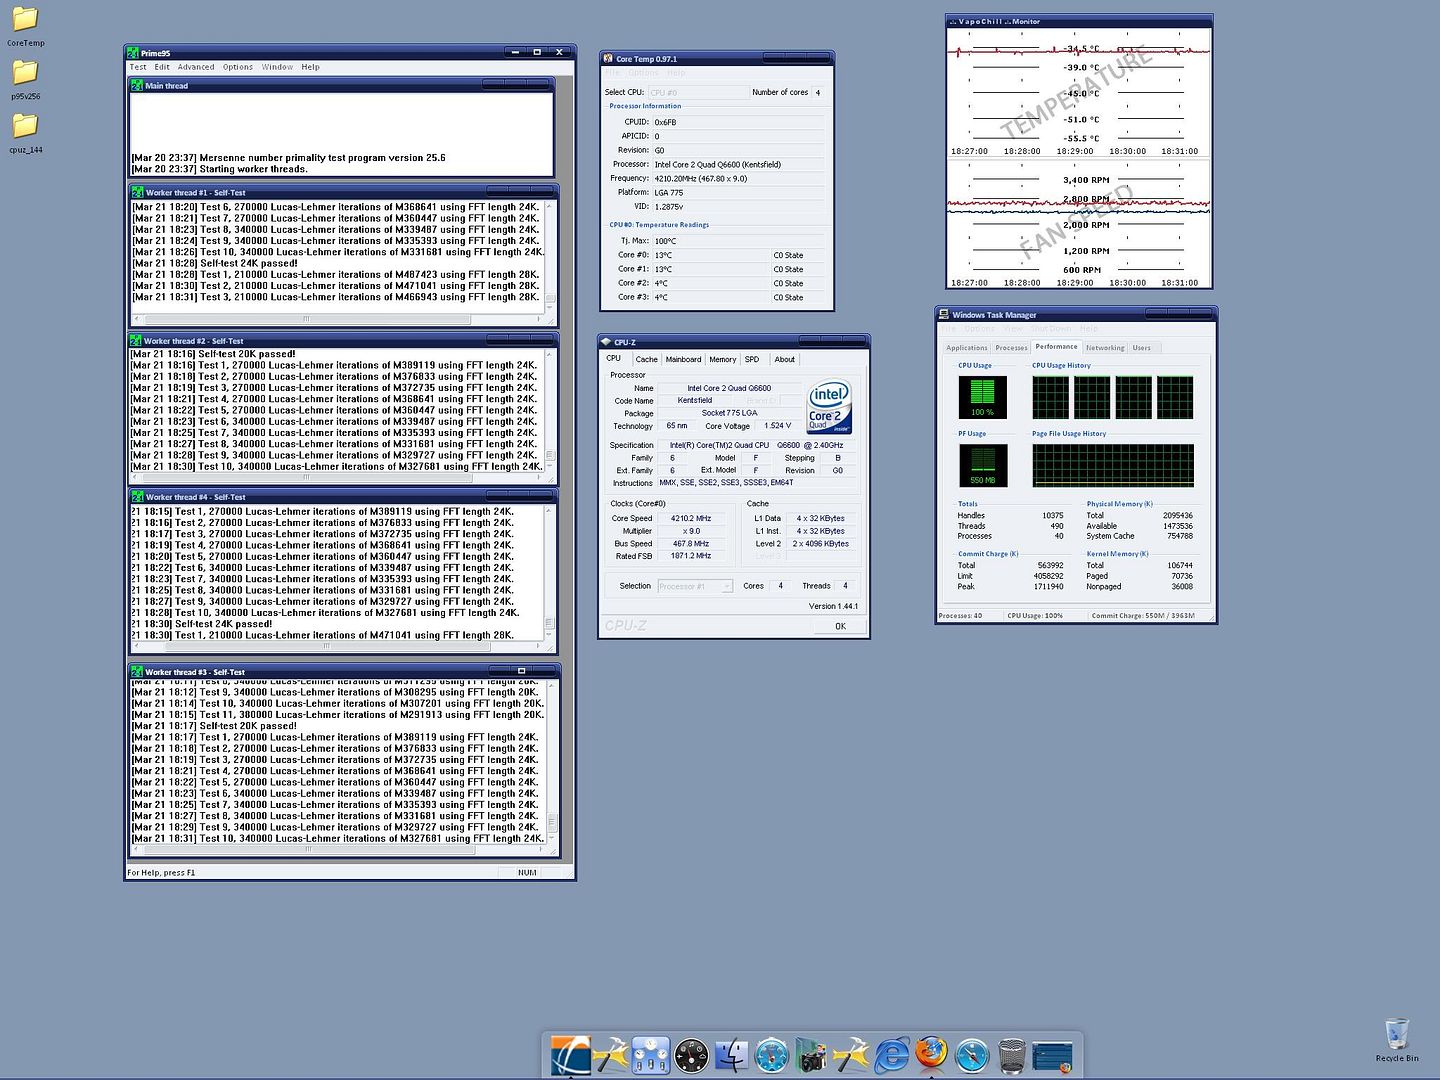Select the CPU tab in CPU-Z
Screen dimensions: 1440x1080
614,358
